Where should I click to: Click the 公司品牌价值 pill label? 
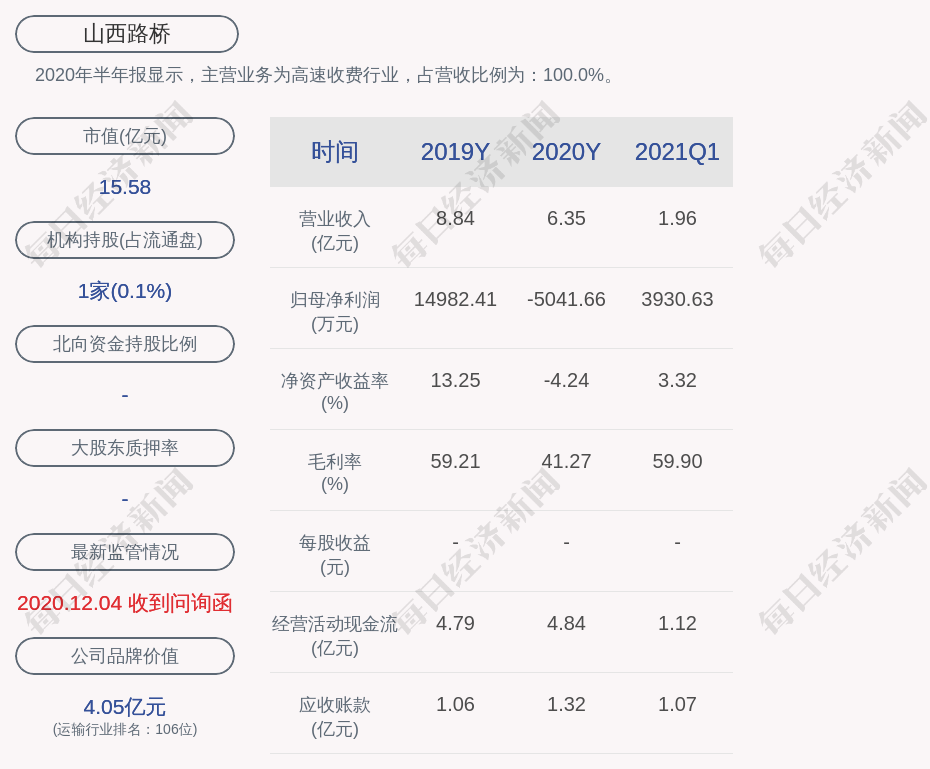[124, 656]
